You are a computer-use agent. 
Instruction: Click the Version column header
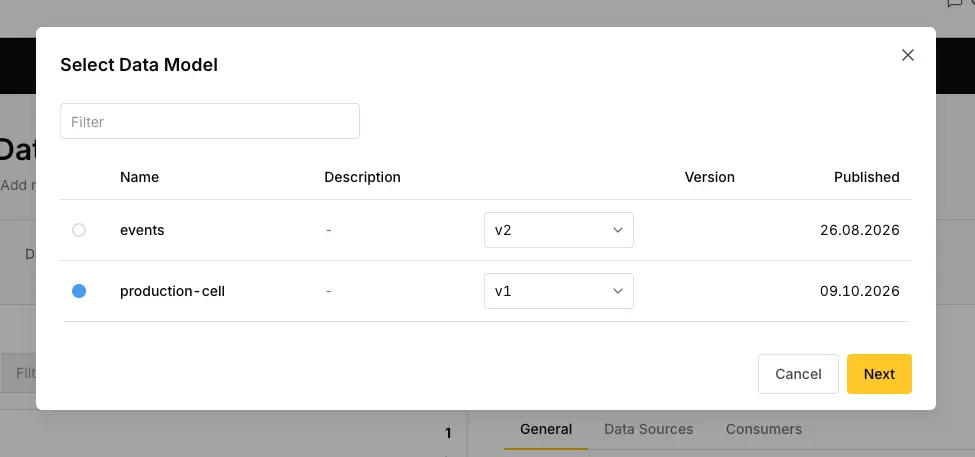[709, 177]
